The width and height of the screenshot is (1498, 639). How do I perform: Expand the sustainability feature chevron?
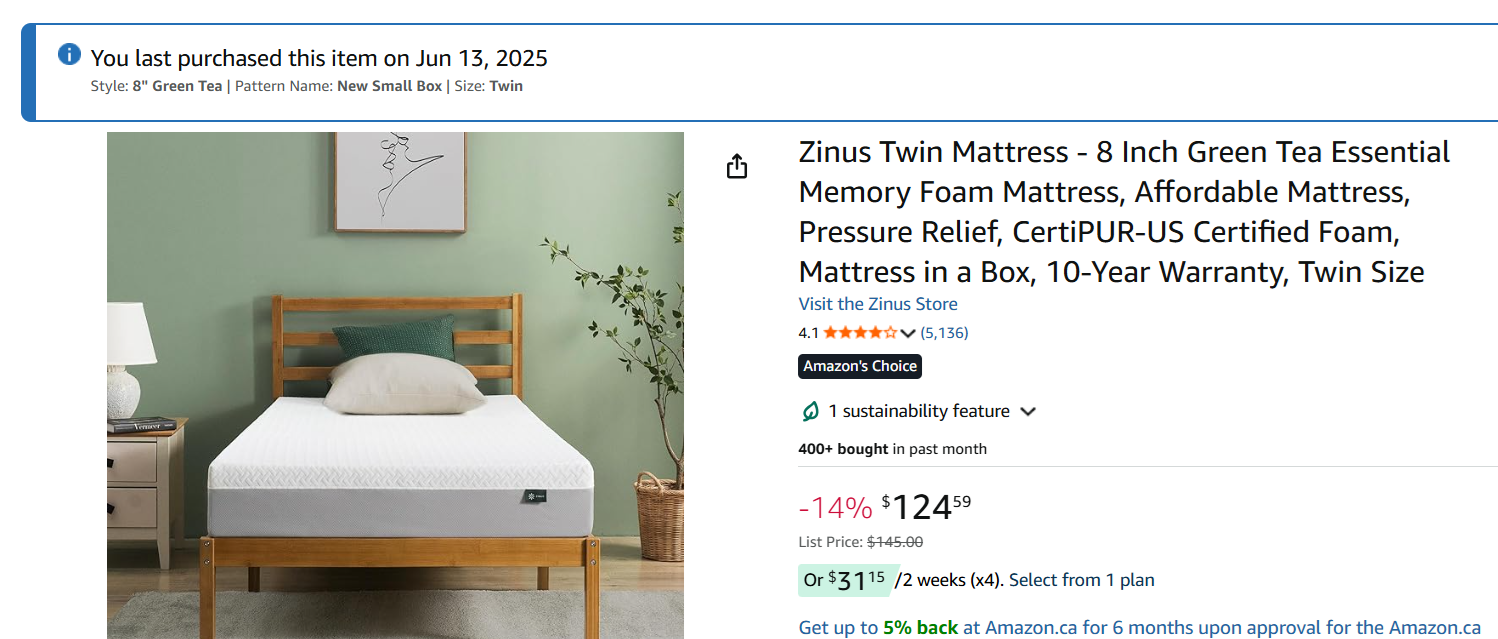(x=1027, y=411)
